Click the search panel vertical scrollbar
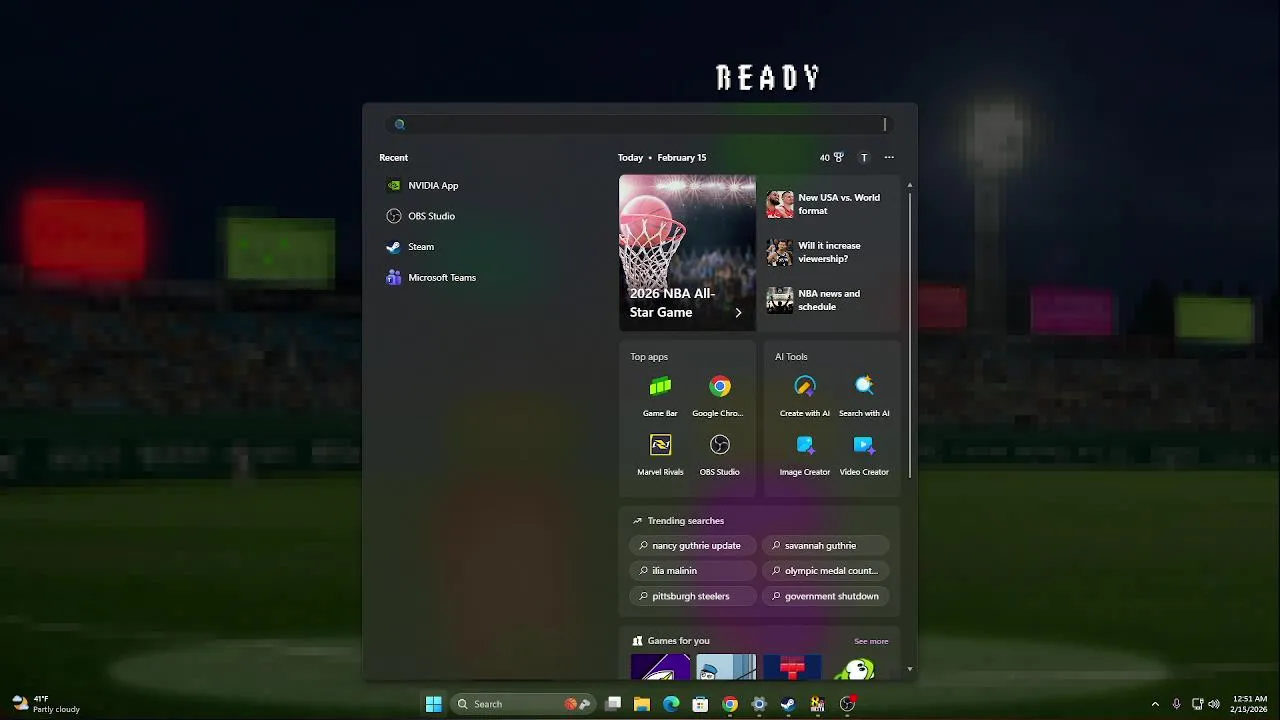 tap(909, 335)
